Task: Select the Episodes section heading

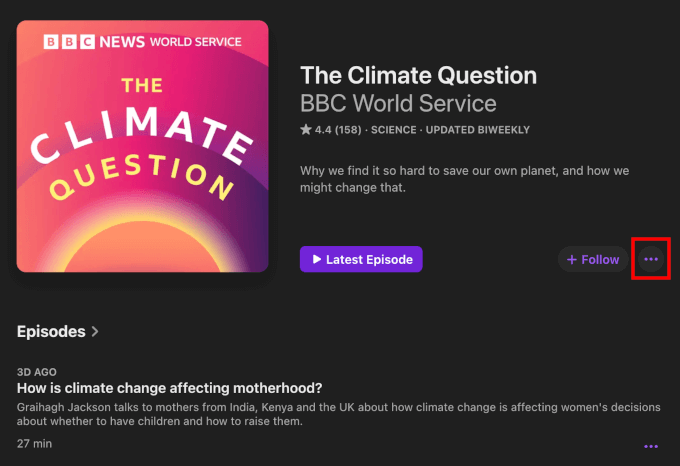Action: 52,331
